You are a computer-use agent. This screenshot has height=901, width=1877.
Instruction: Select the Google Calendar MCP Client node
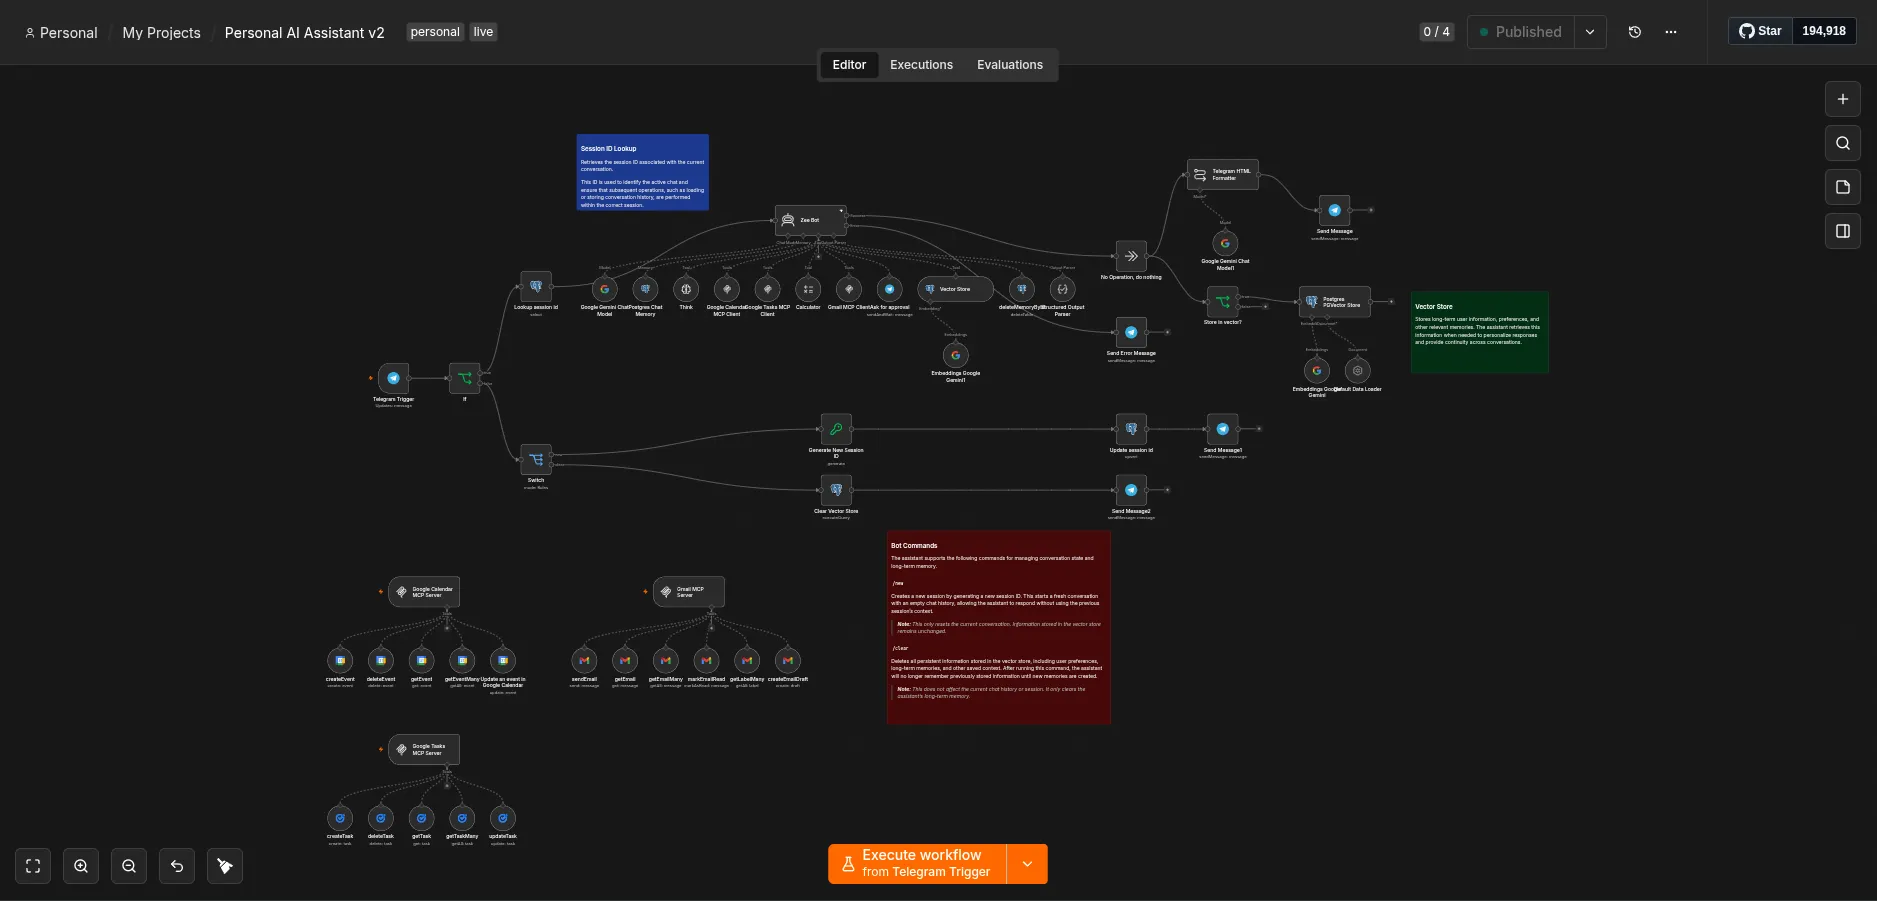(x=727, y=289)
